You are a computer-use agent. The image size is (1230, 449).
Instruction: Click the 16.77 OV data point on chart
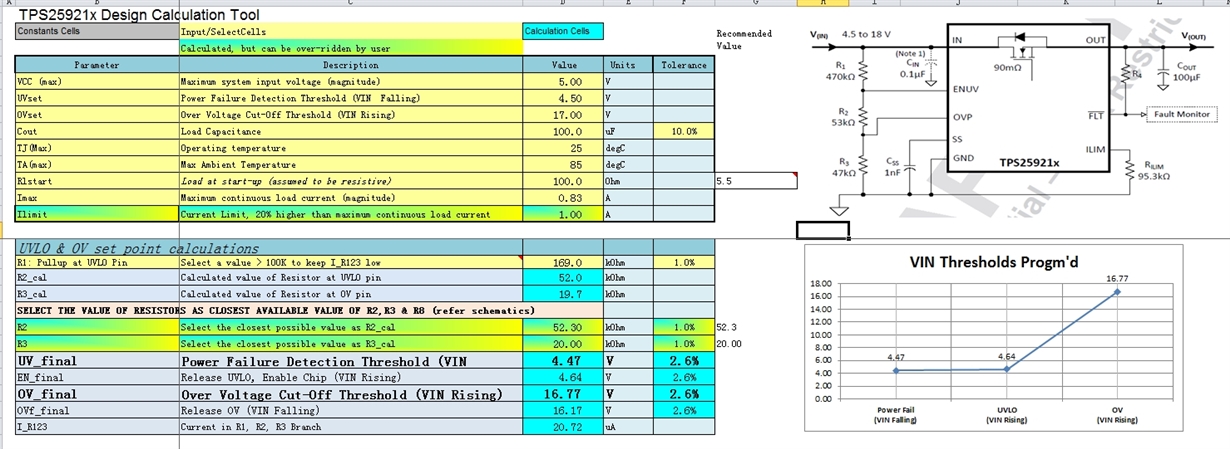[1117, 291]
